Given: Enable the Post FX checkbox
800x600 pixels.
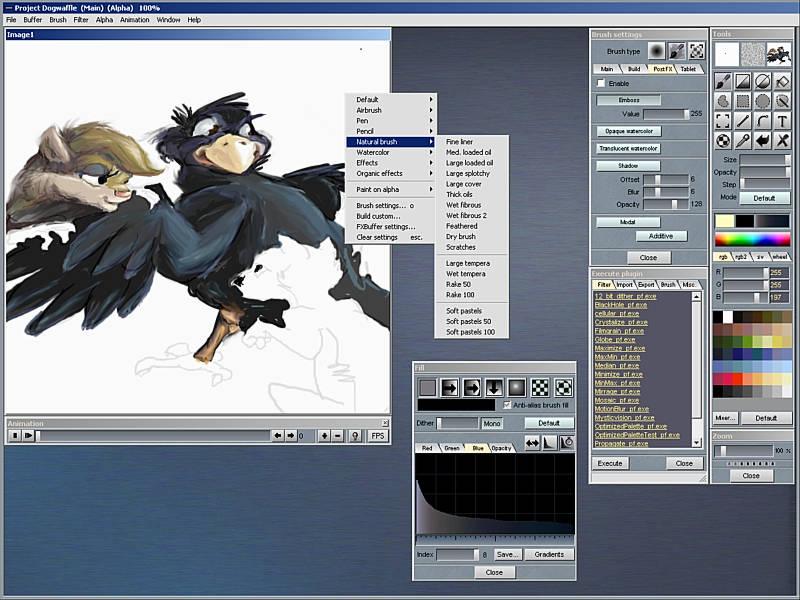Looking at the screenshot, I should [601, 83].
